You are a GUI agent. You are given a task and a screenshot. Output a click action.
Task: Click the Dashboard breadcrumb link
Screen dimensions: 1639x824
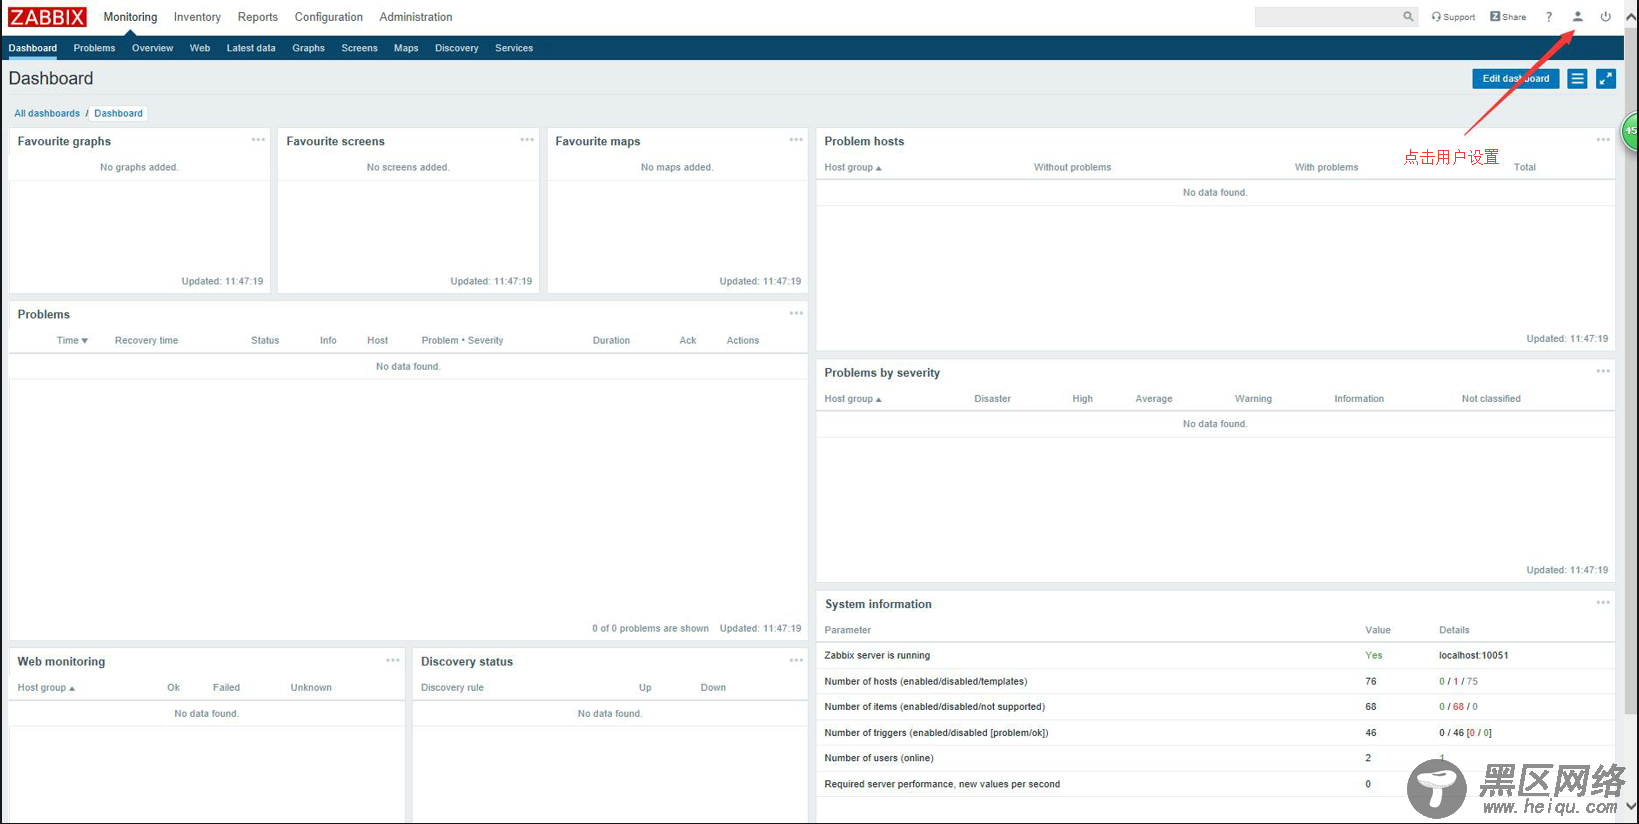coord(118,113)
